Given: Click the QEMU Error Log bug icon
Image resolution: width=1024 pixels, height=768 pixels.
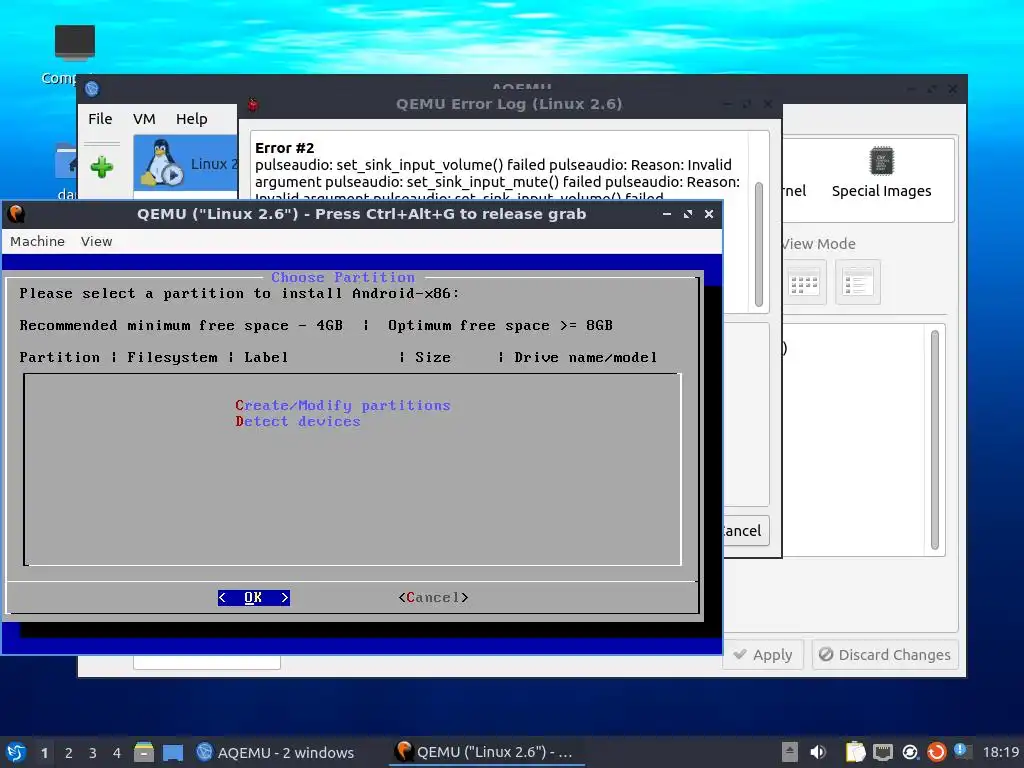Looking at the screenshot, I should tap(253, 104).
